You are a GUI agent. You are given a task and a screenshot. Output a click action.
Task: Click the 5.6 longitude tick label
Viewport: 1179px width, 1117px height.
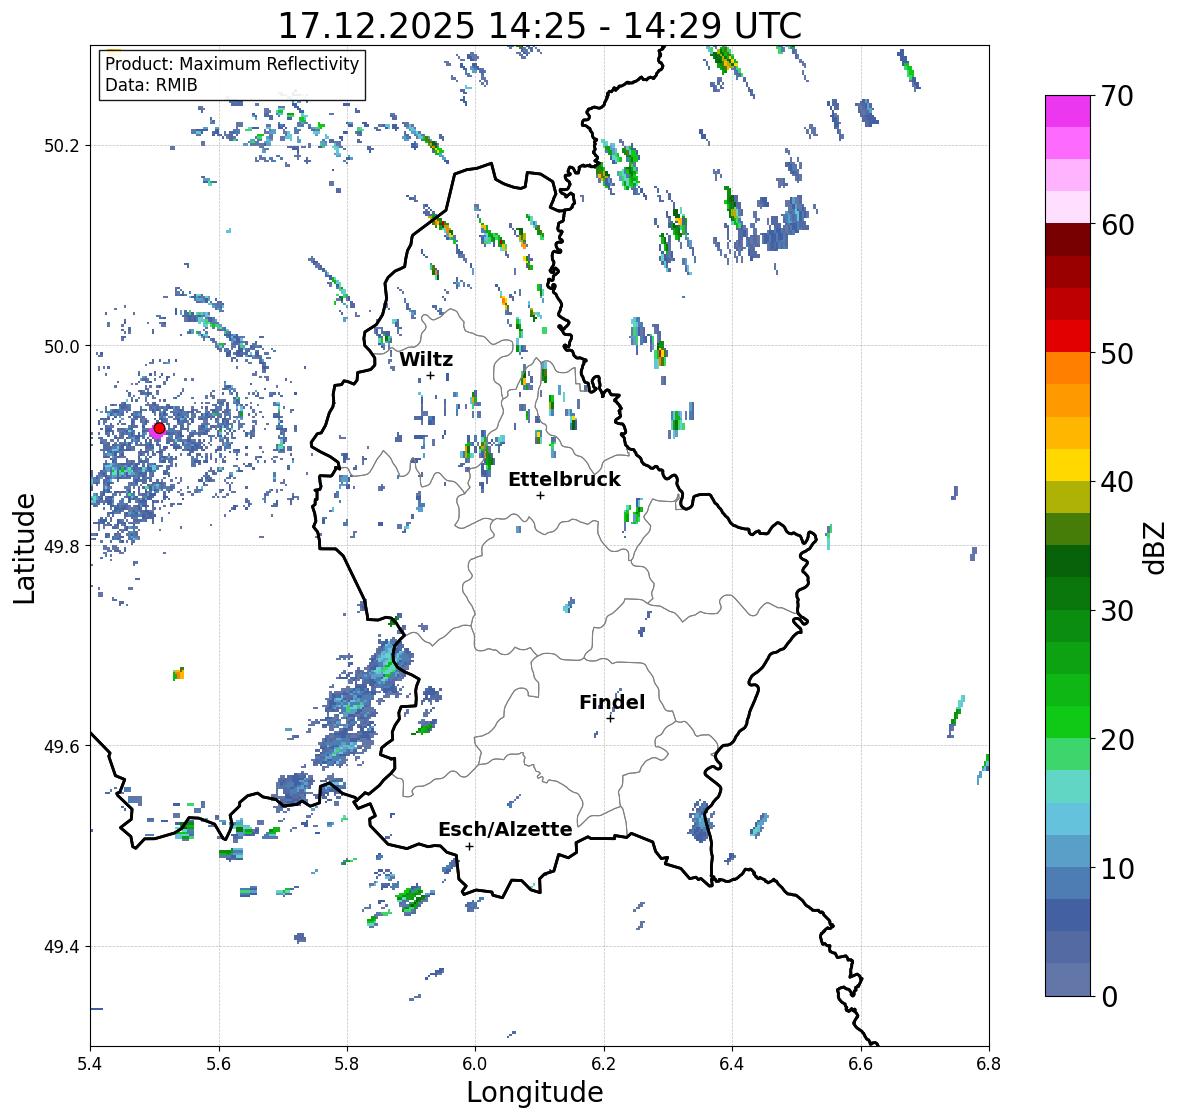219,1063
